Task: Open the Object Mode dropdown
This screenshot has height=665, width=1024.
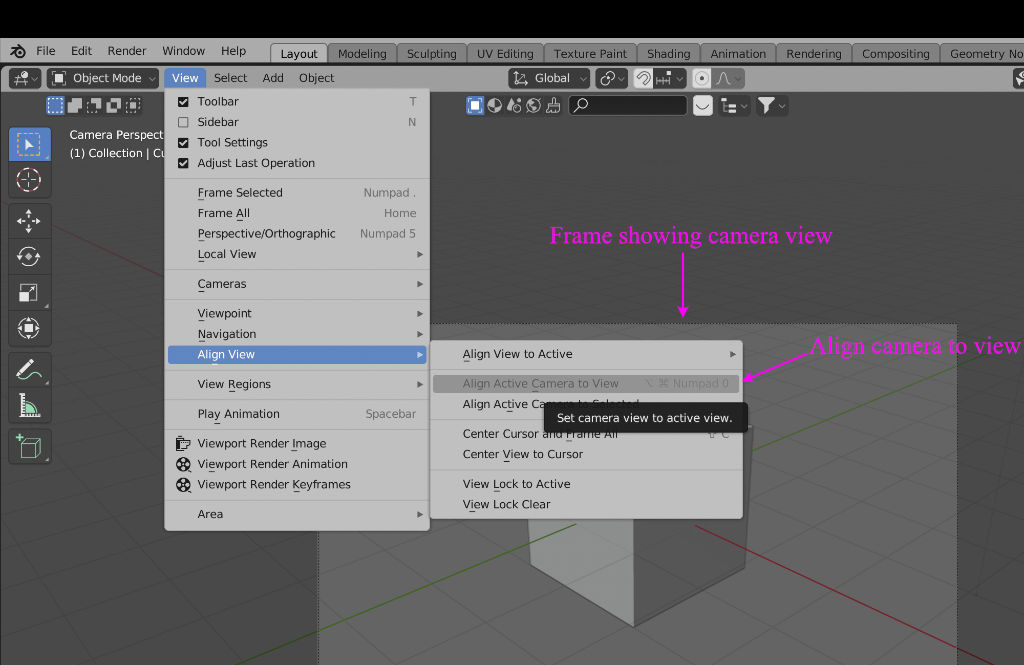Action: pos(103,78)
